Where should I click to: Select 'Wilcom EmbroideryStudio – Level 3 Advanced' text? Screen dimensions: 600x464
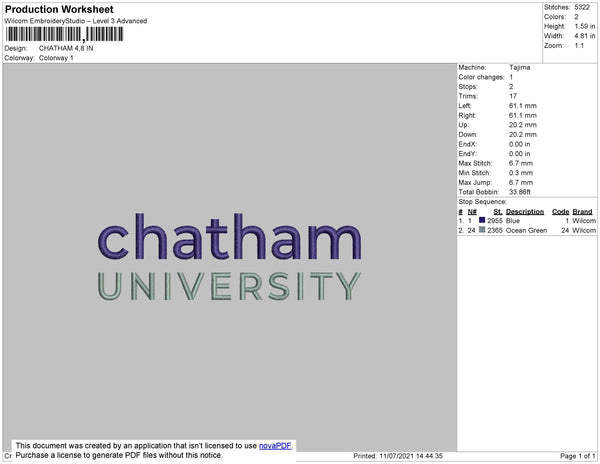coord(76,21)
